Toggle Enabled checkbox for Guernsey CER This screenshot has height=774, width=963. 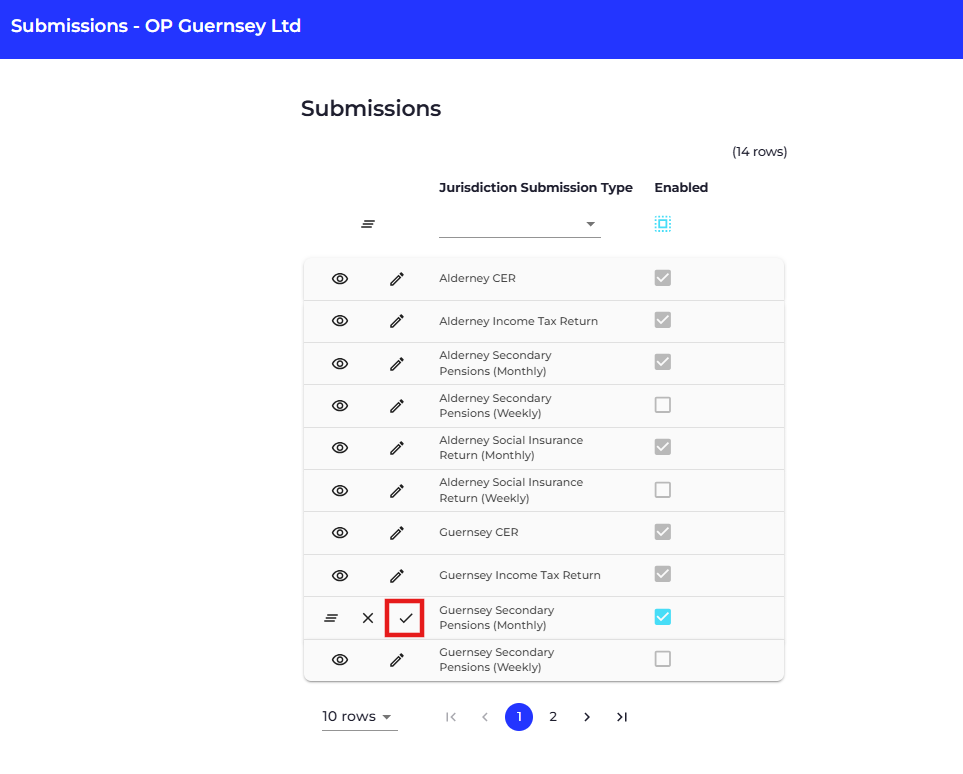663,532
